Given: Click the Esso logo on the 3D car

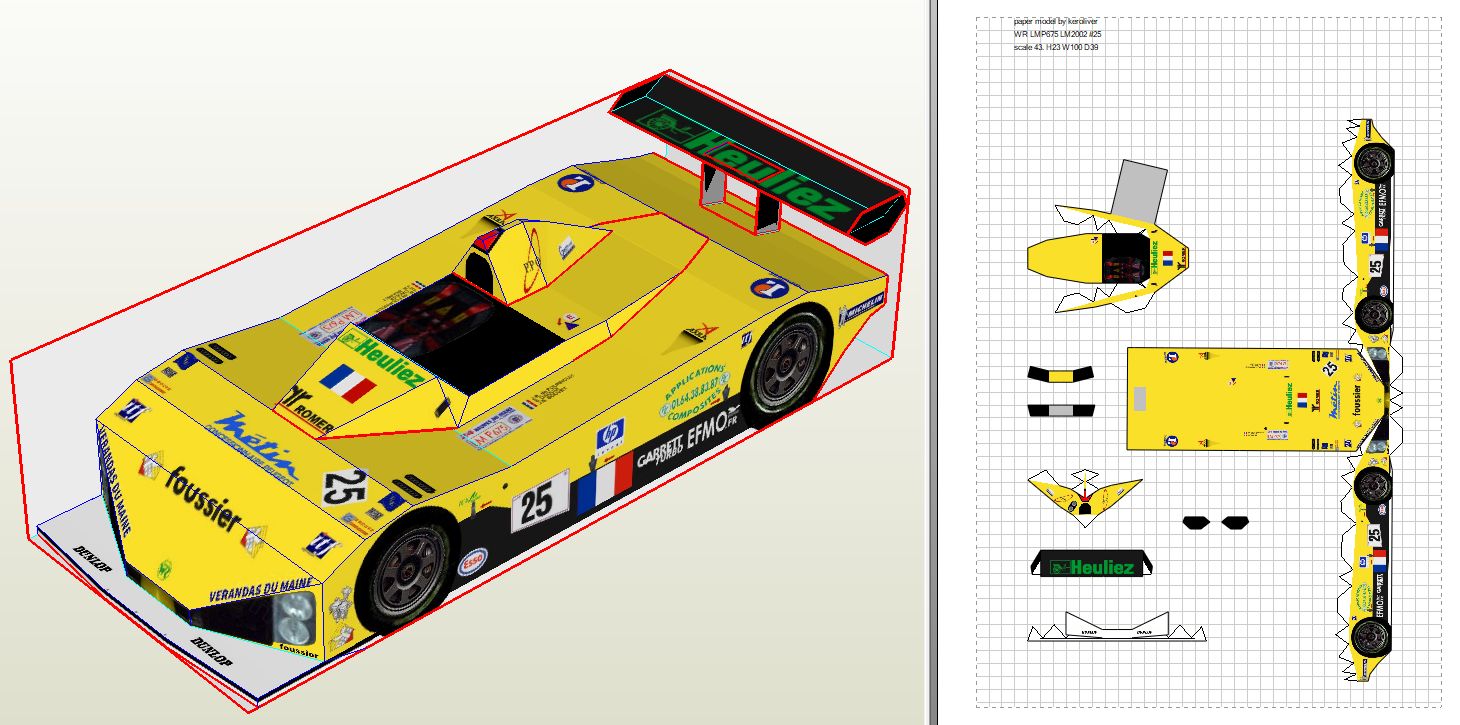Looking at the screenshot, I should (472, 565).
